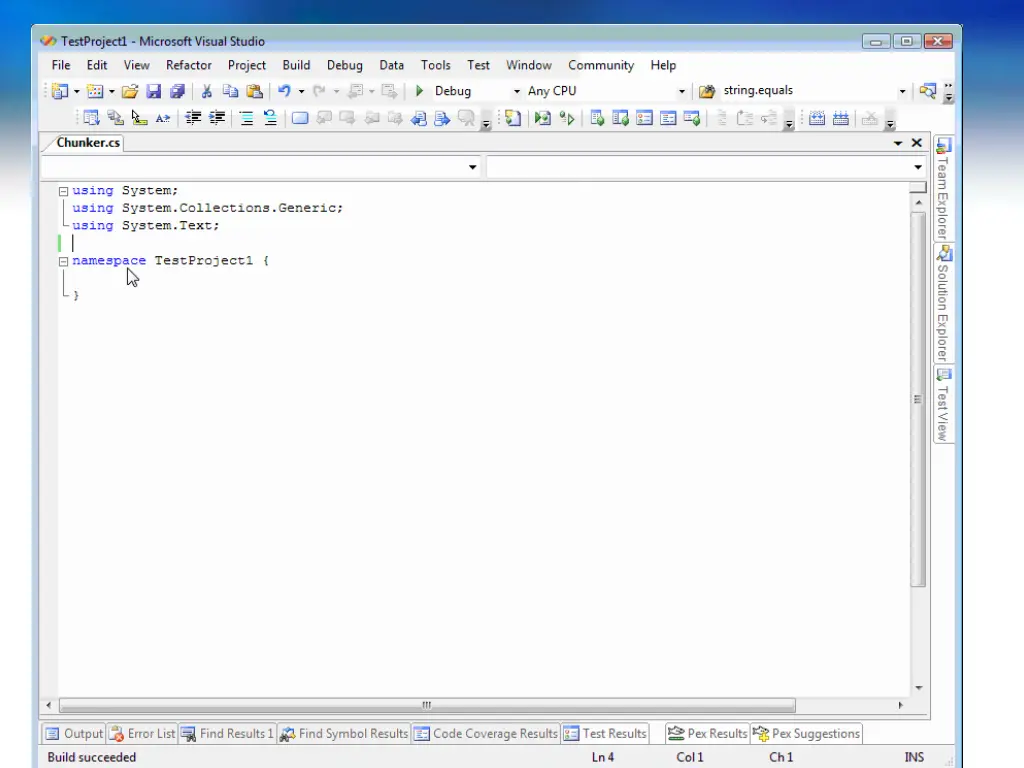
Task: Increase line indent in text editor toolbar
Action: (x=217, y=118)
